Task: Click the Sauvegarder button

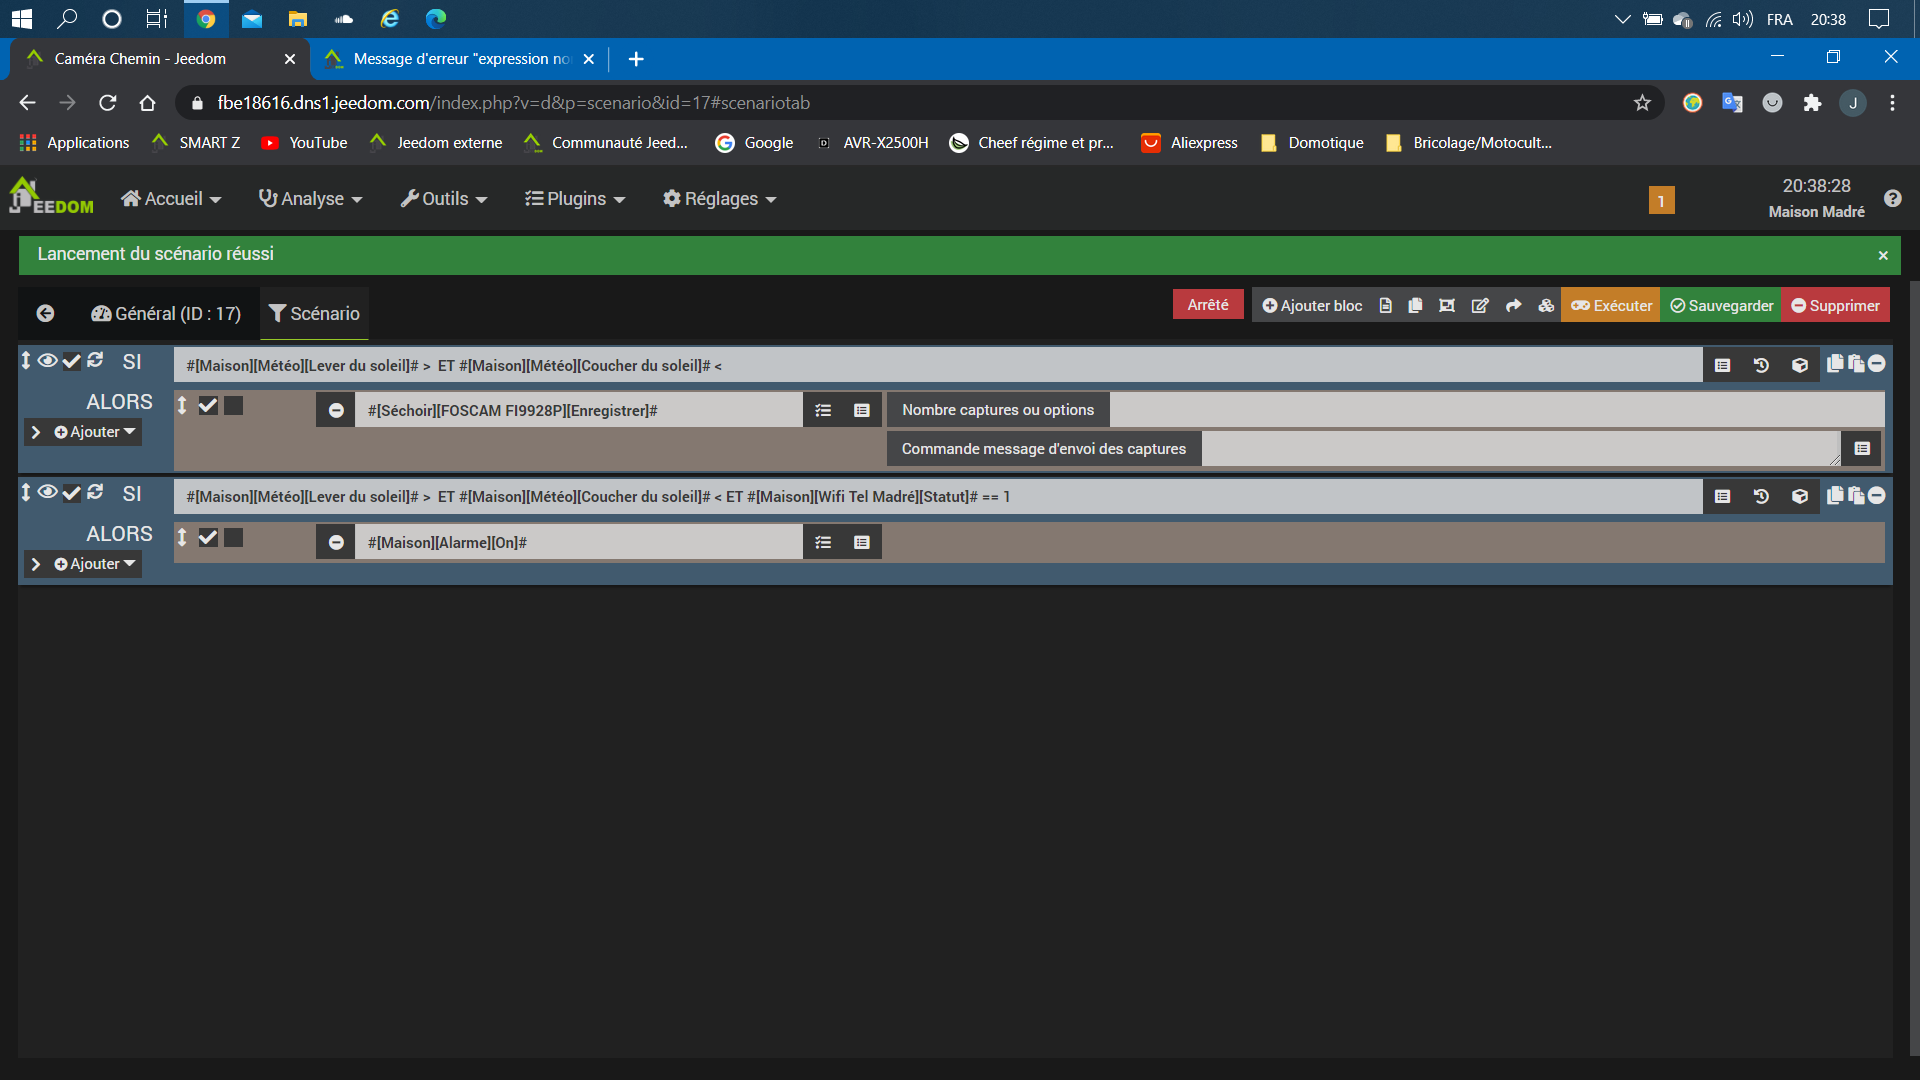Action: pos(1721,306)
